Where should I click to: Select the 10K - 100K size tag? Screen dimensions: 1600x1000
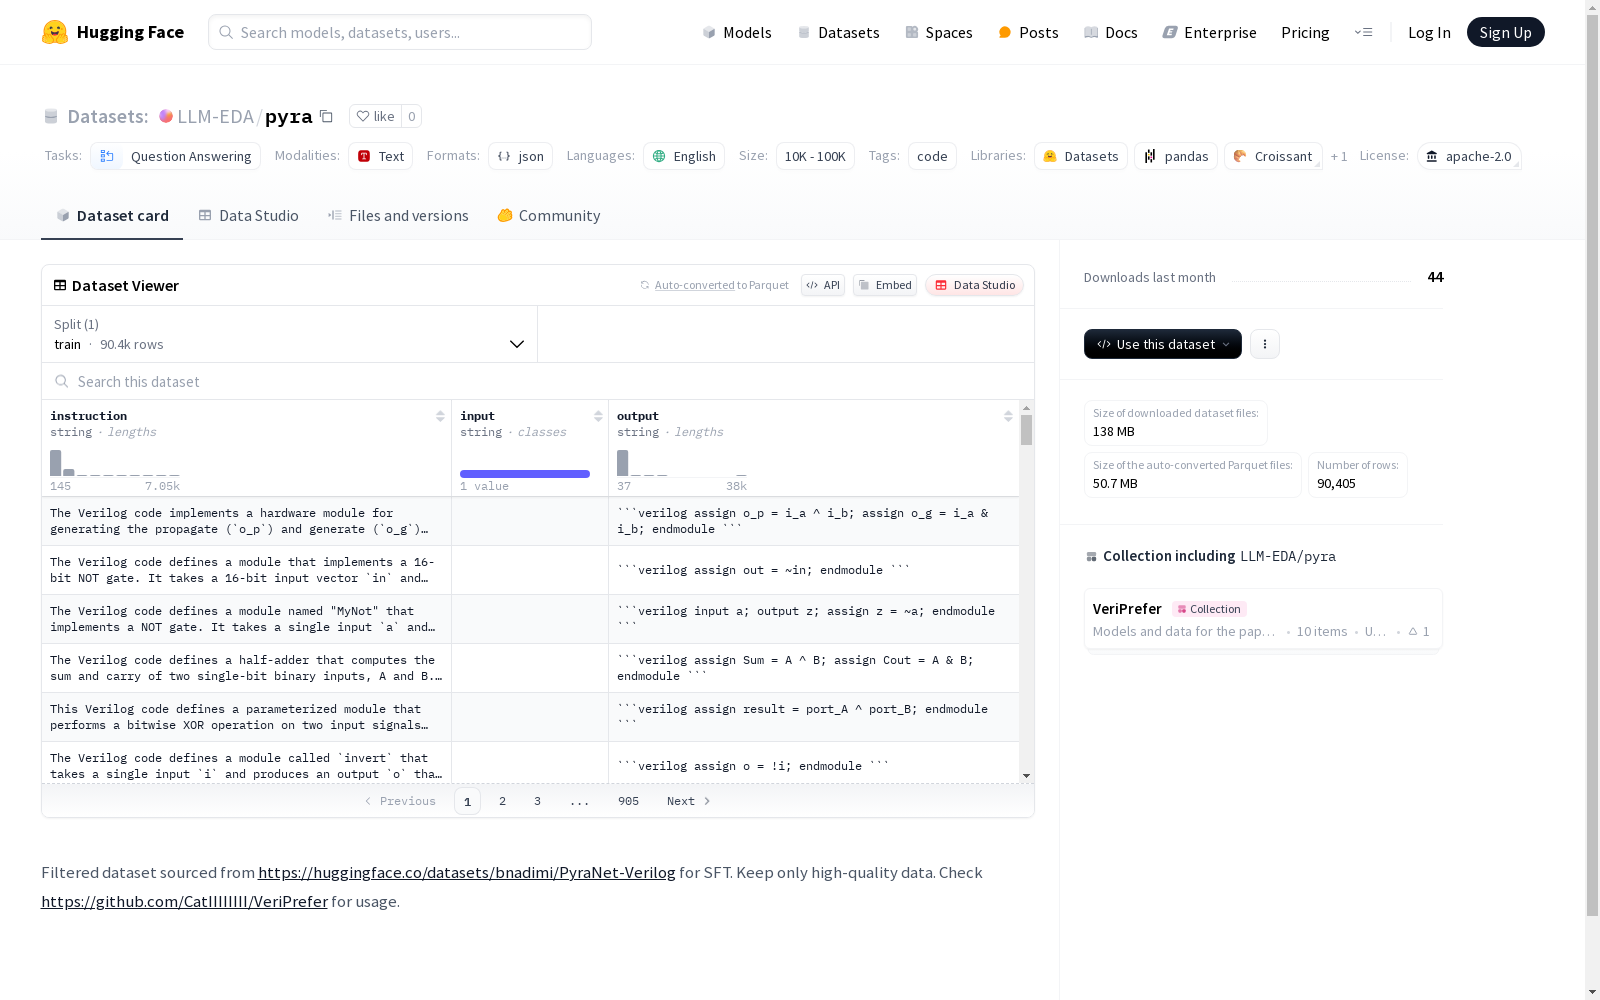(x=815, y=156)
